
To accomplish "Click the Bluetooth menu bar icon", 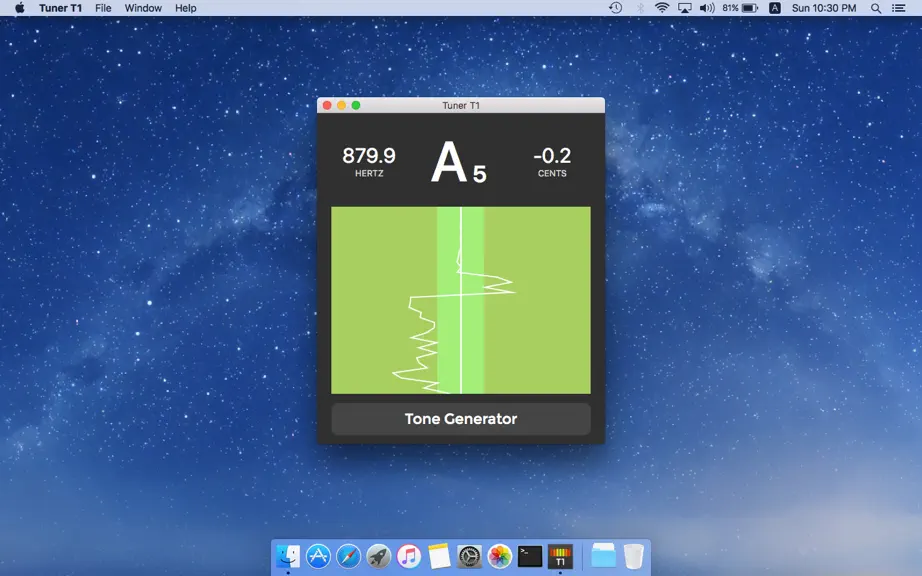I will tap(640, 8).
